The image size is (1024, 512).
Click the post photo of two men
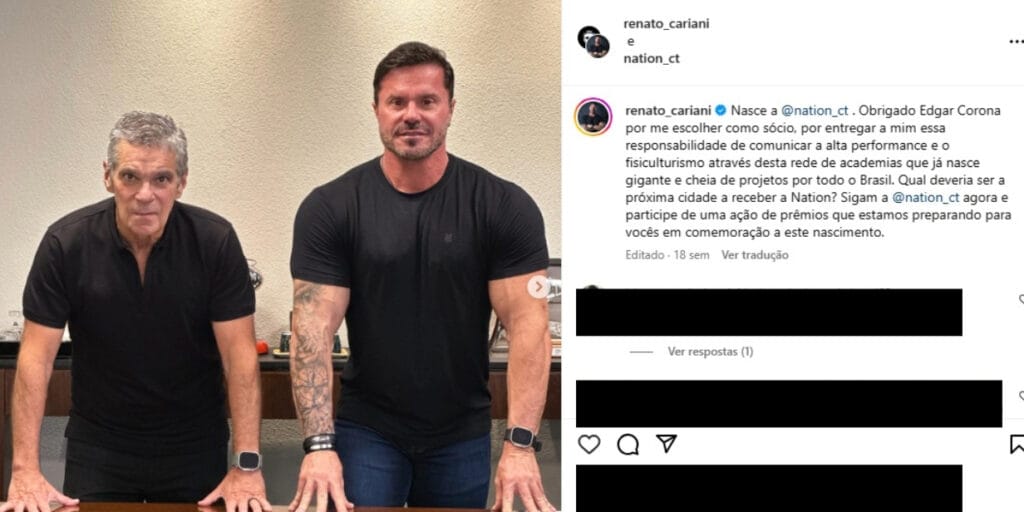point(280,256)
